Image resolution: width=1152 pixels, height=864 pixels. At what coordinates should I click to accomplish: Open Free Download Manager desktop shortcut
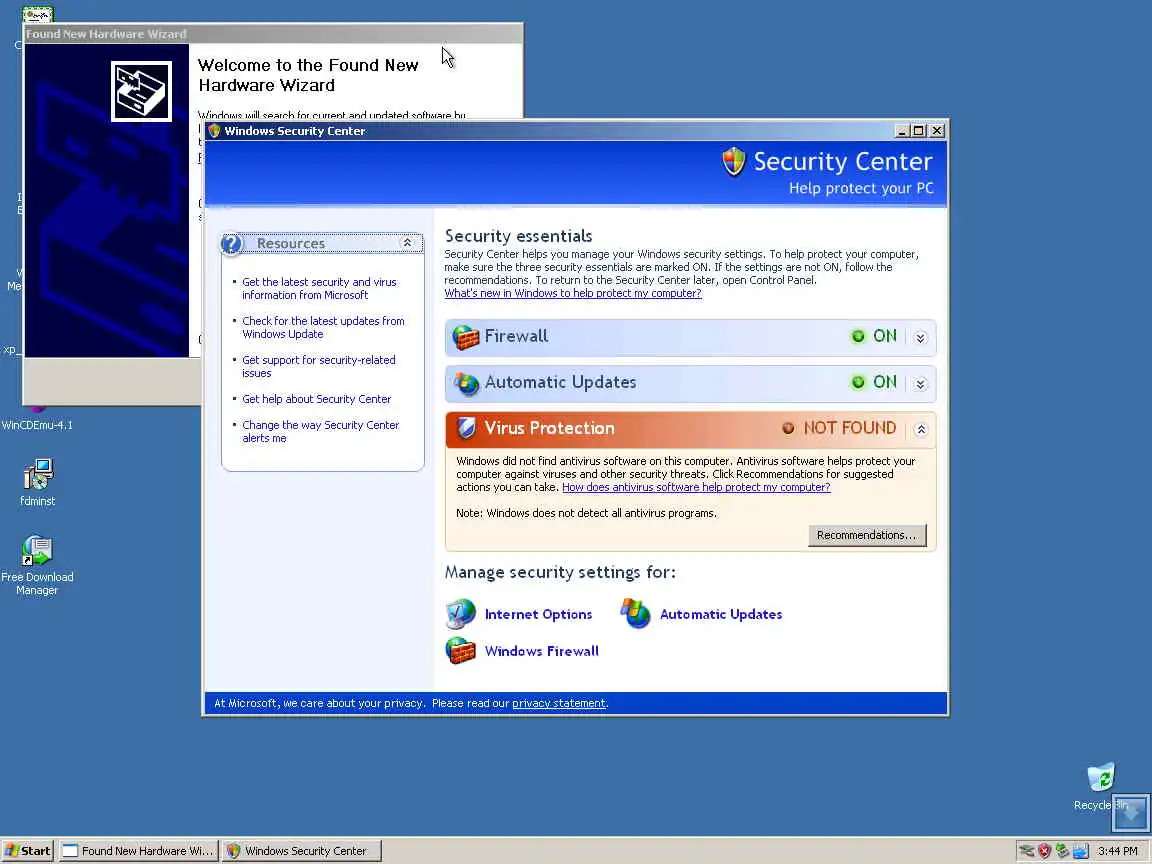click(x=37, y=550)
